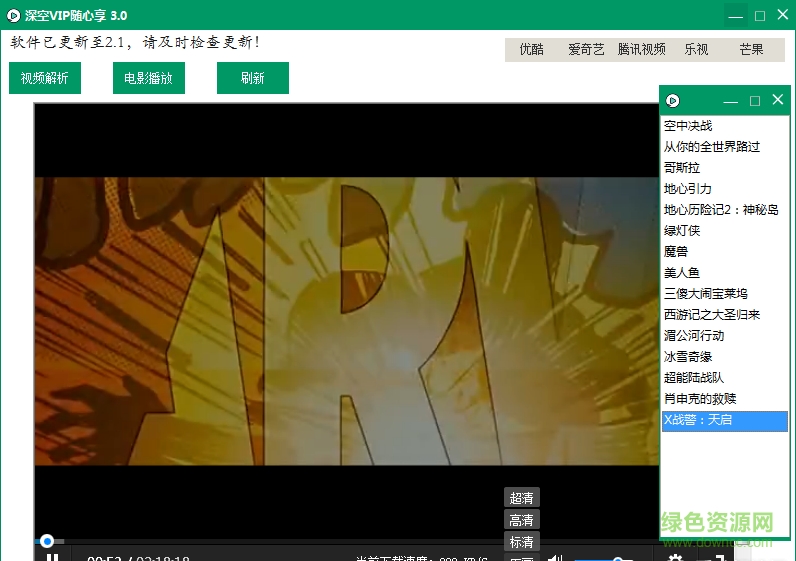Switch to the 芒果 tab
This screenshot has height=561, width=796.
click(x=751, y=49)
